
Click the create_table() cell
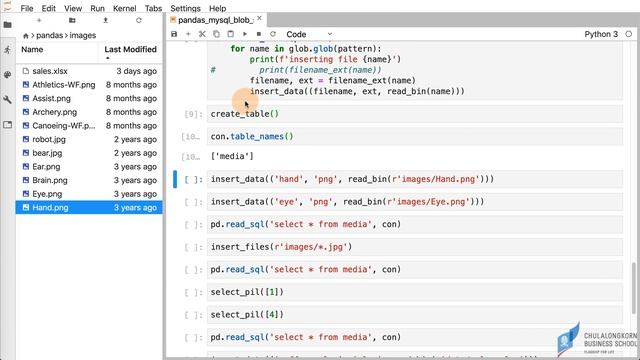[x=415, y=114]
